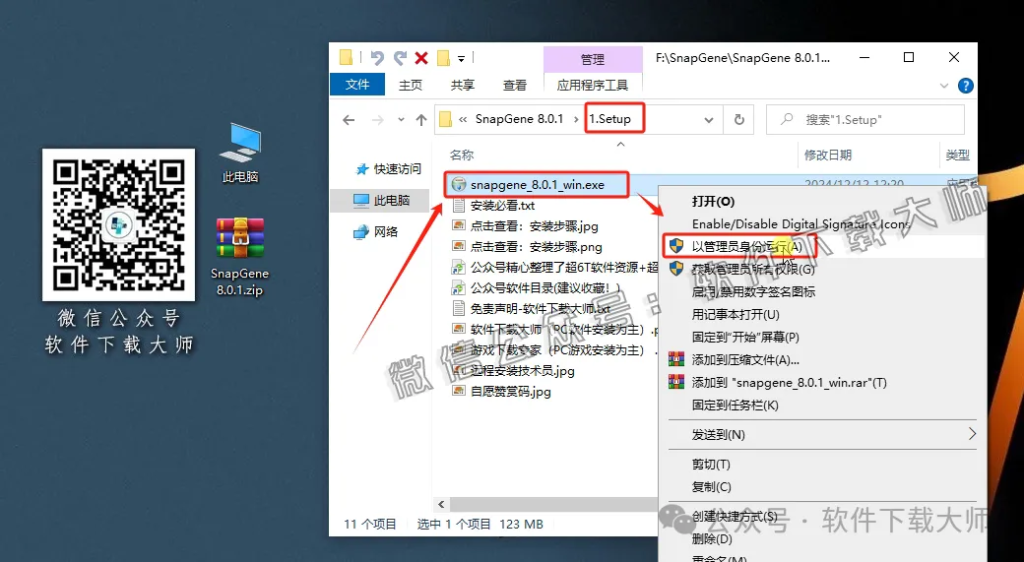Select the 免责声明-软件下载大师.txt file
1024x562 pixels.
[540, 309]
